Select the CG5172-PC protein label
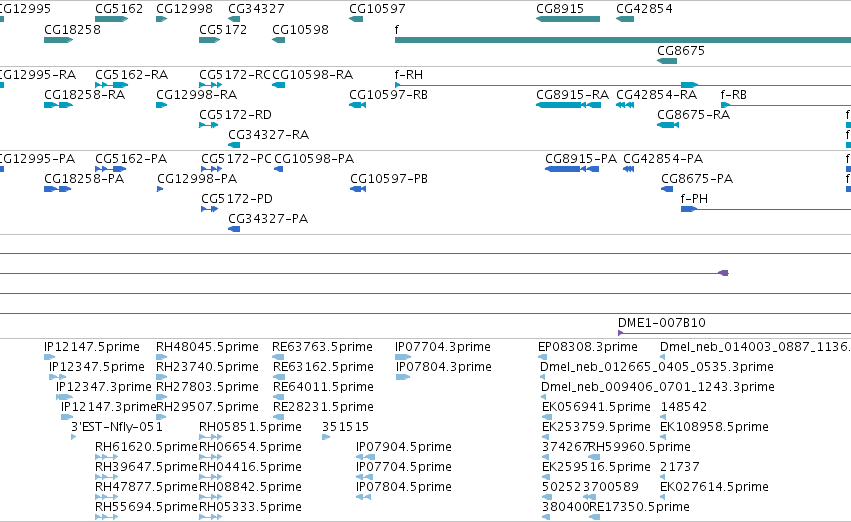 [x=236, y=158]
